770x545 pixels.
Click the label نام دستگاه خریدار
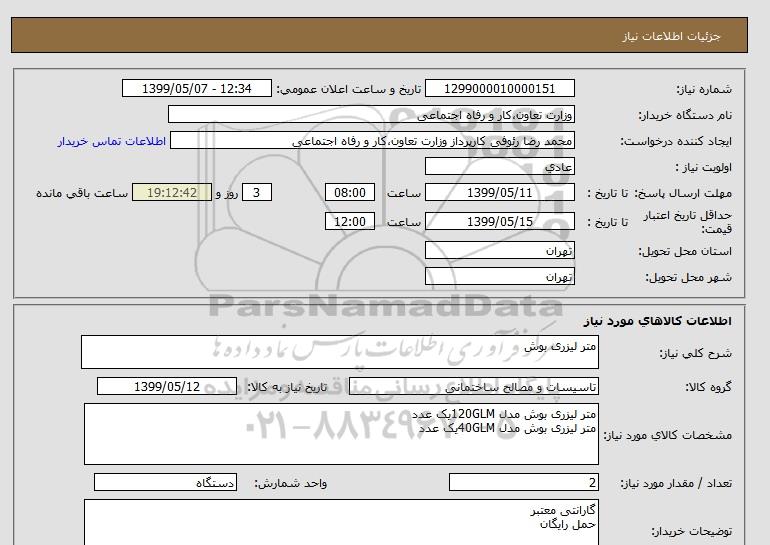click(685, 115)
